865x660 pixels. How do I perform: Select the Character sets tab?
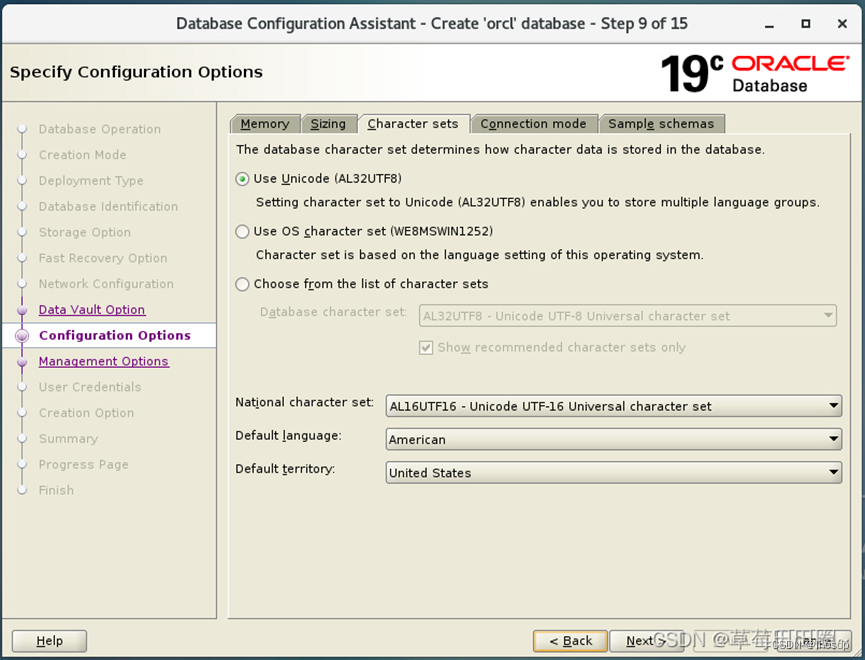(413, 124)
